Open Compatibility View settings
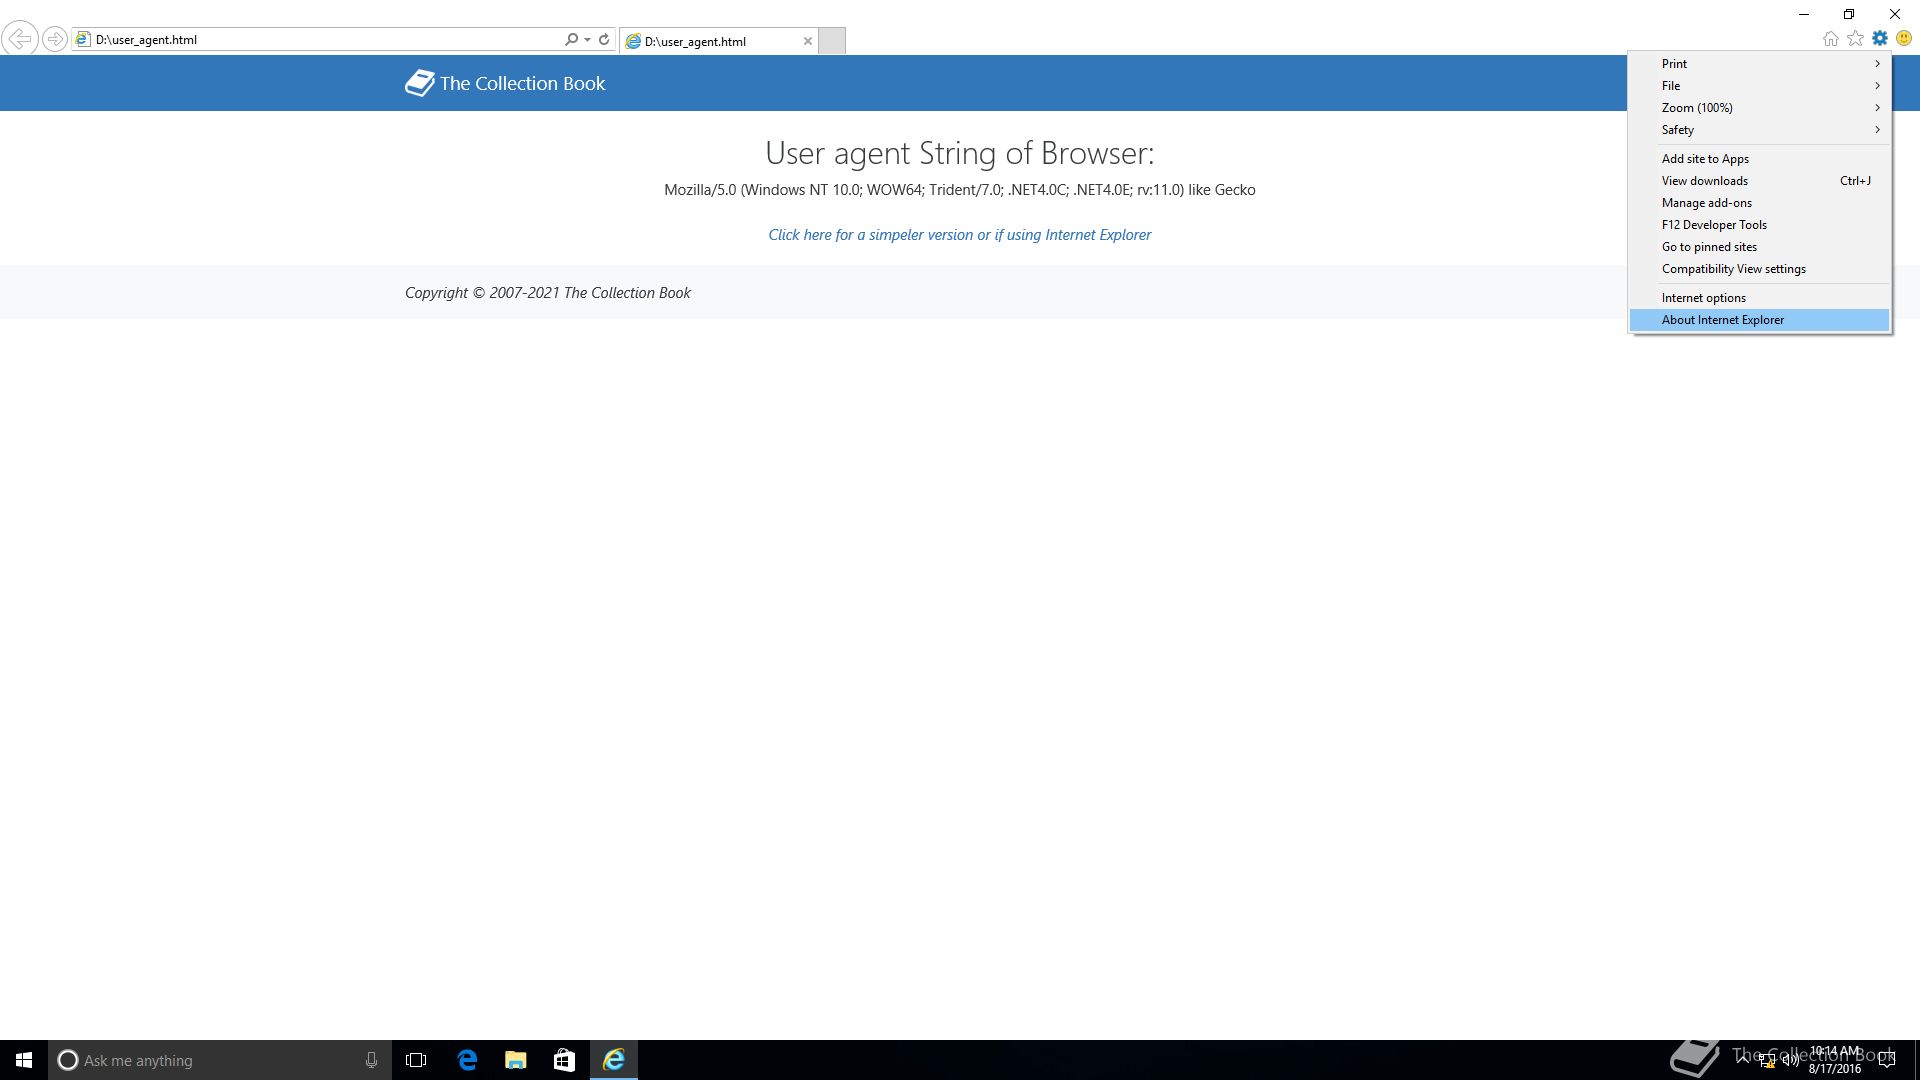 (1760, 269)
